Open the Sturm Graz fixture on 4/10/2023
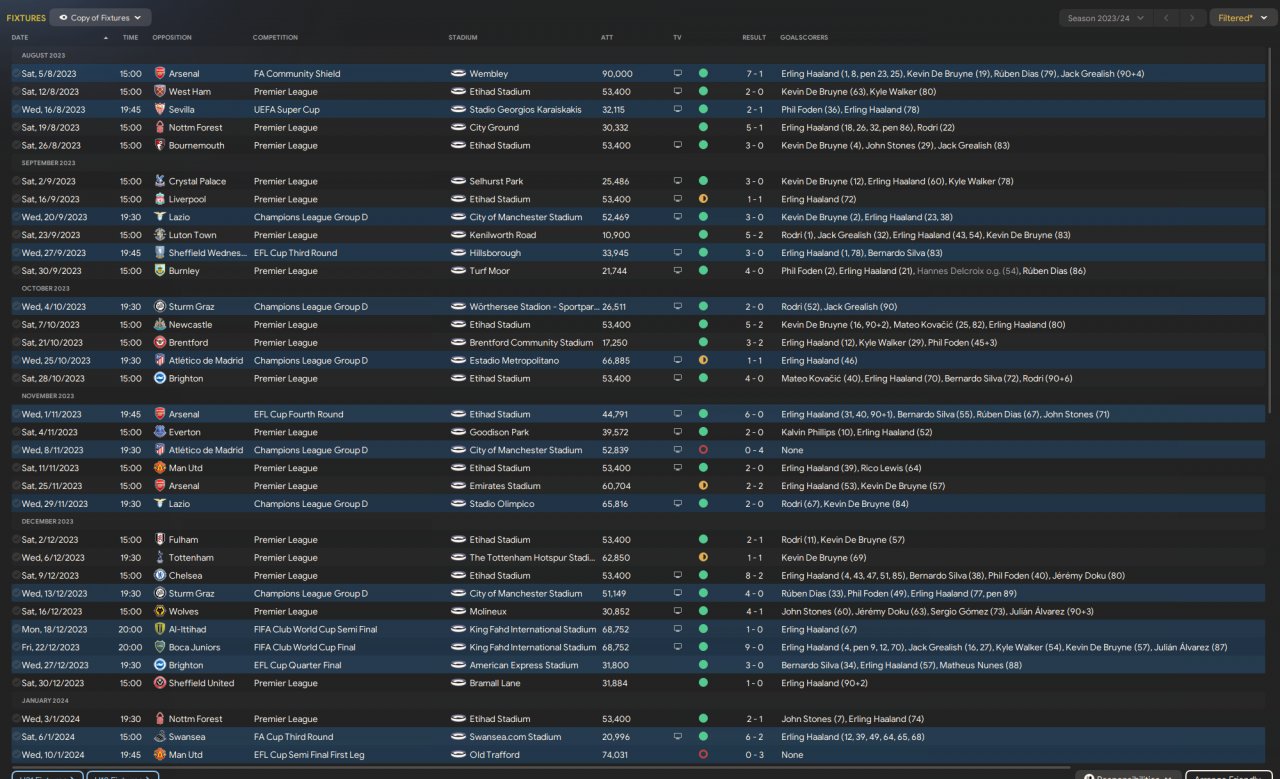 [x=640, y=307]
